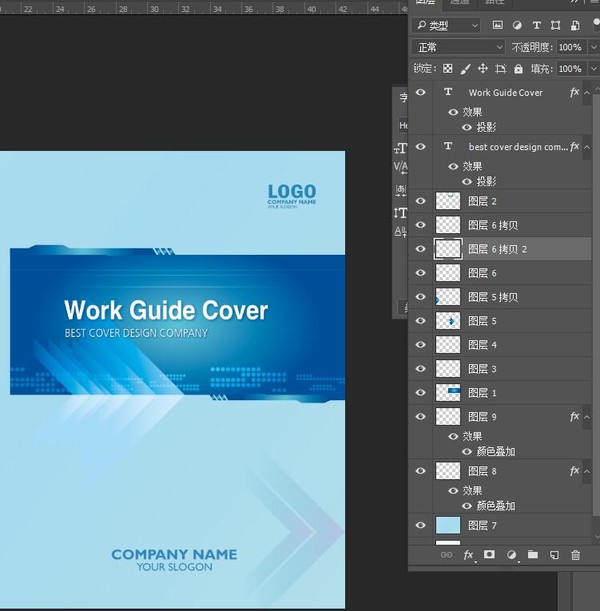Click fx badge on Work Guide Cover layer
Viewport: 600px width, 611px height.
click(x=574, y=92)
